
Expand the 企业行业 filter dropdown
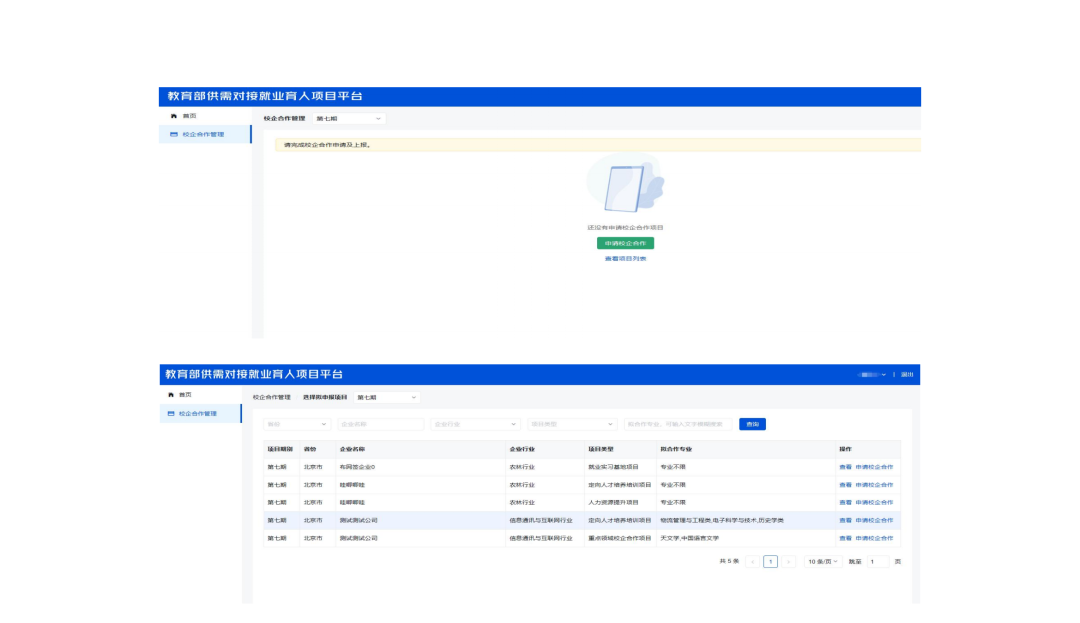(475, 424)
